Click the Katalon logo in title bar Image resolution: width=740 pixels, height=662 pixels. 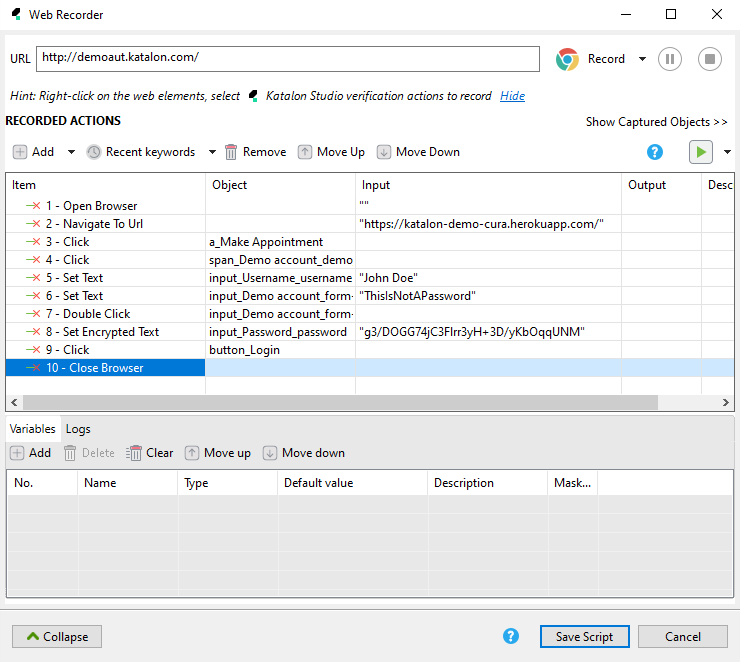17,14
